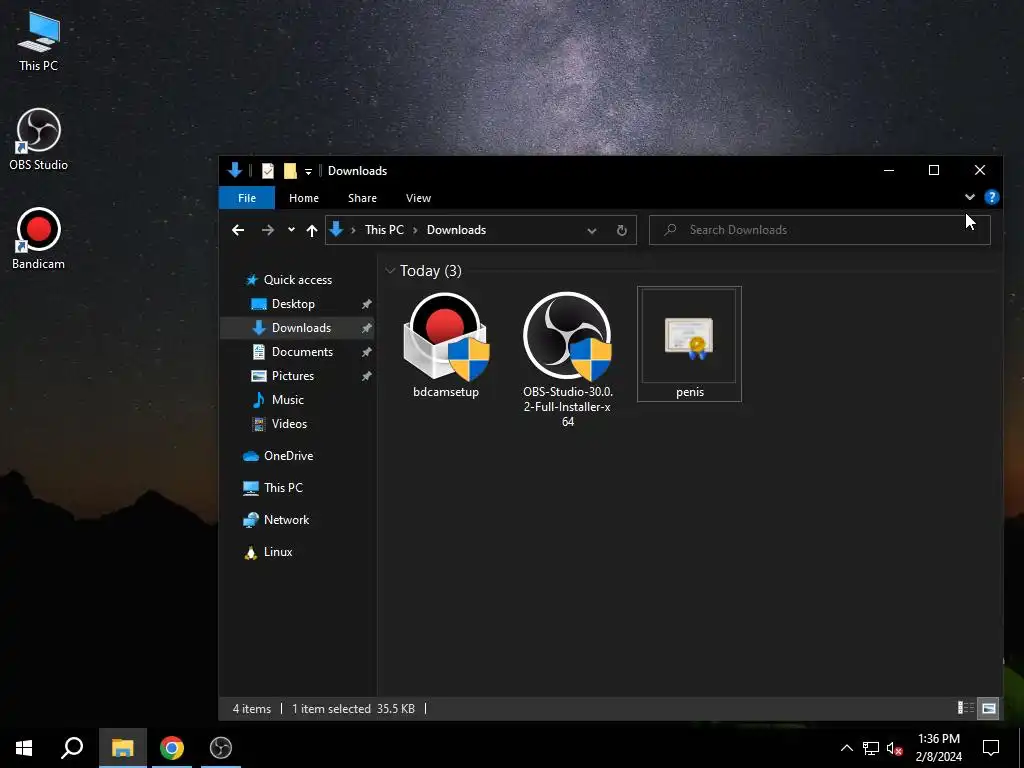
Task: Click pin icon next to Documents
Action: tap(366, 353)
